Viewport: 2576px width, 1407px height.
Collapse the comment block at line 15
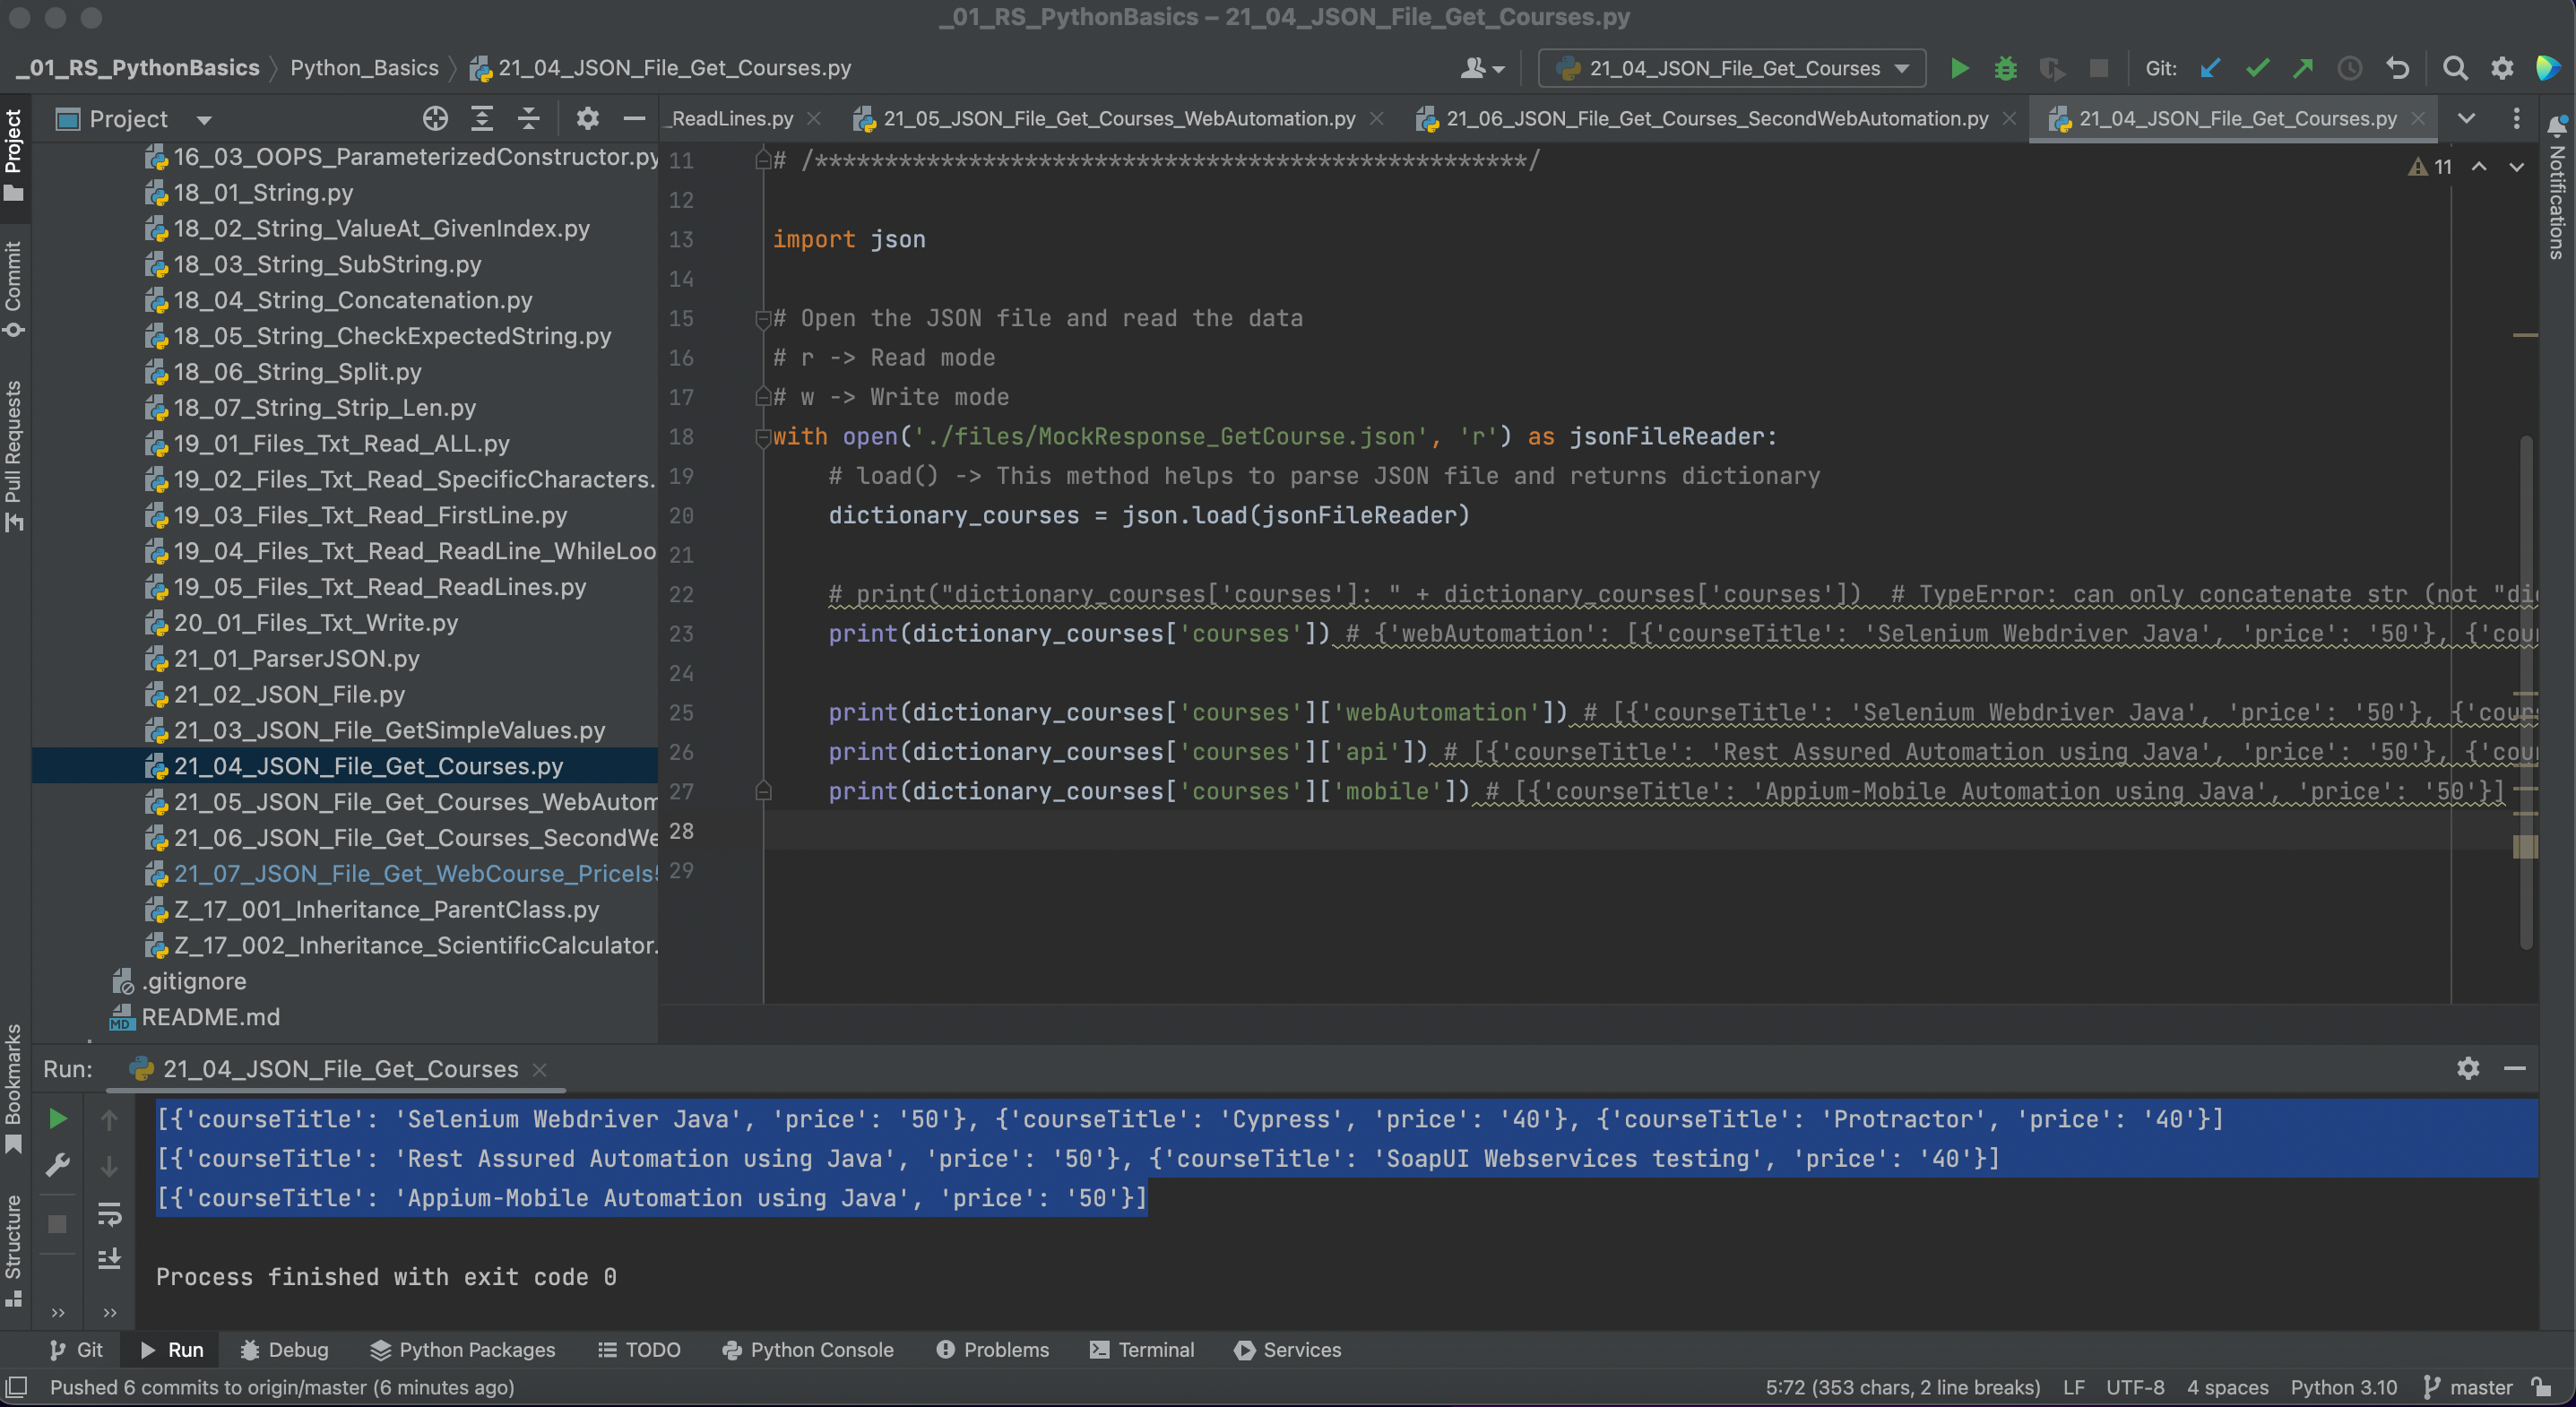click(763, 319)
